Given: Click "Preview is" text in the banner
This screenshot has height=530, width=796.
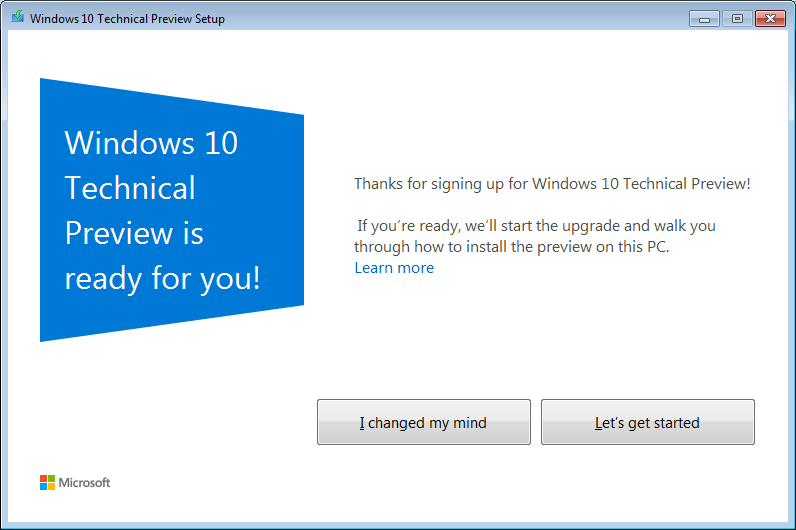Looking at the screenshot, I should point(134,233).
